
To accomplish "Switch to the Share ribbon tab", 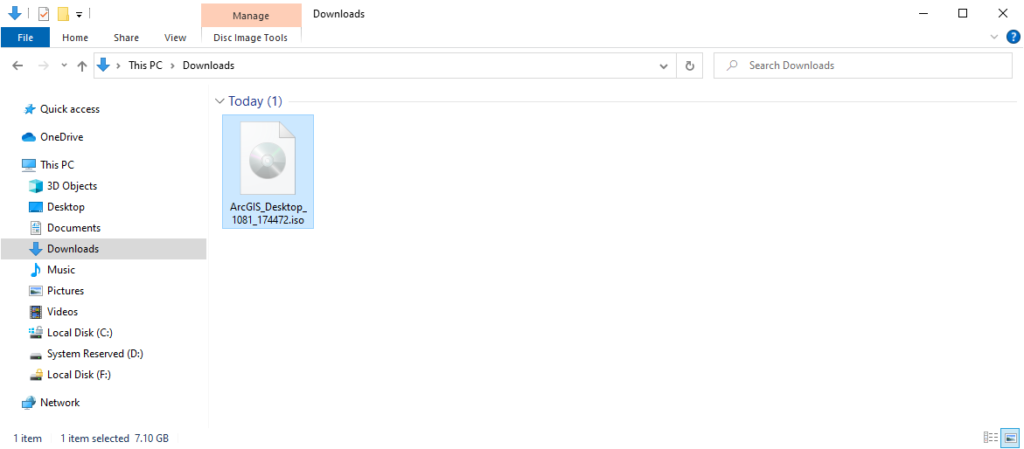I will pyautogui.click(x=126, y=37).
